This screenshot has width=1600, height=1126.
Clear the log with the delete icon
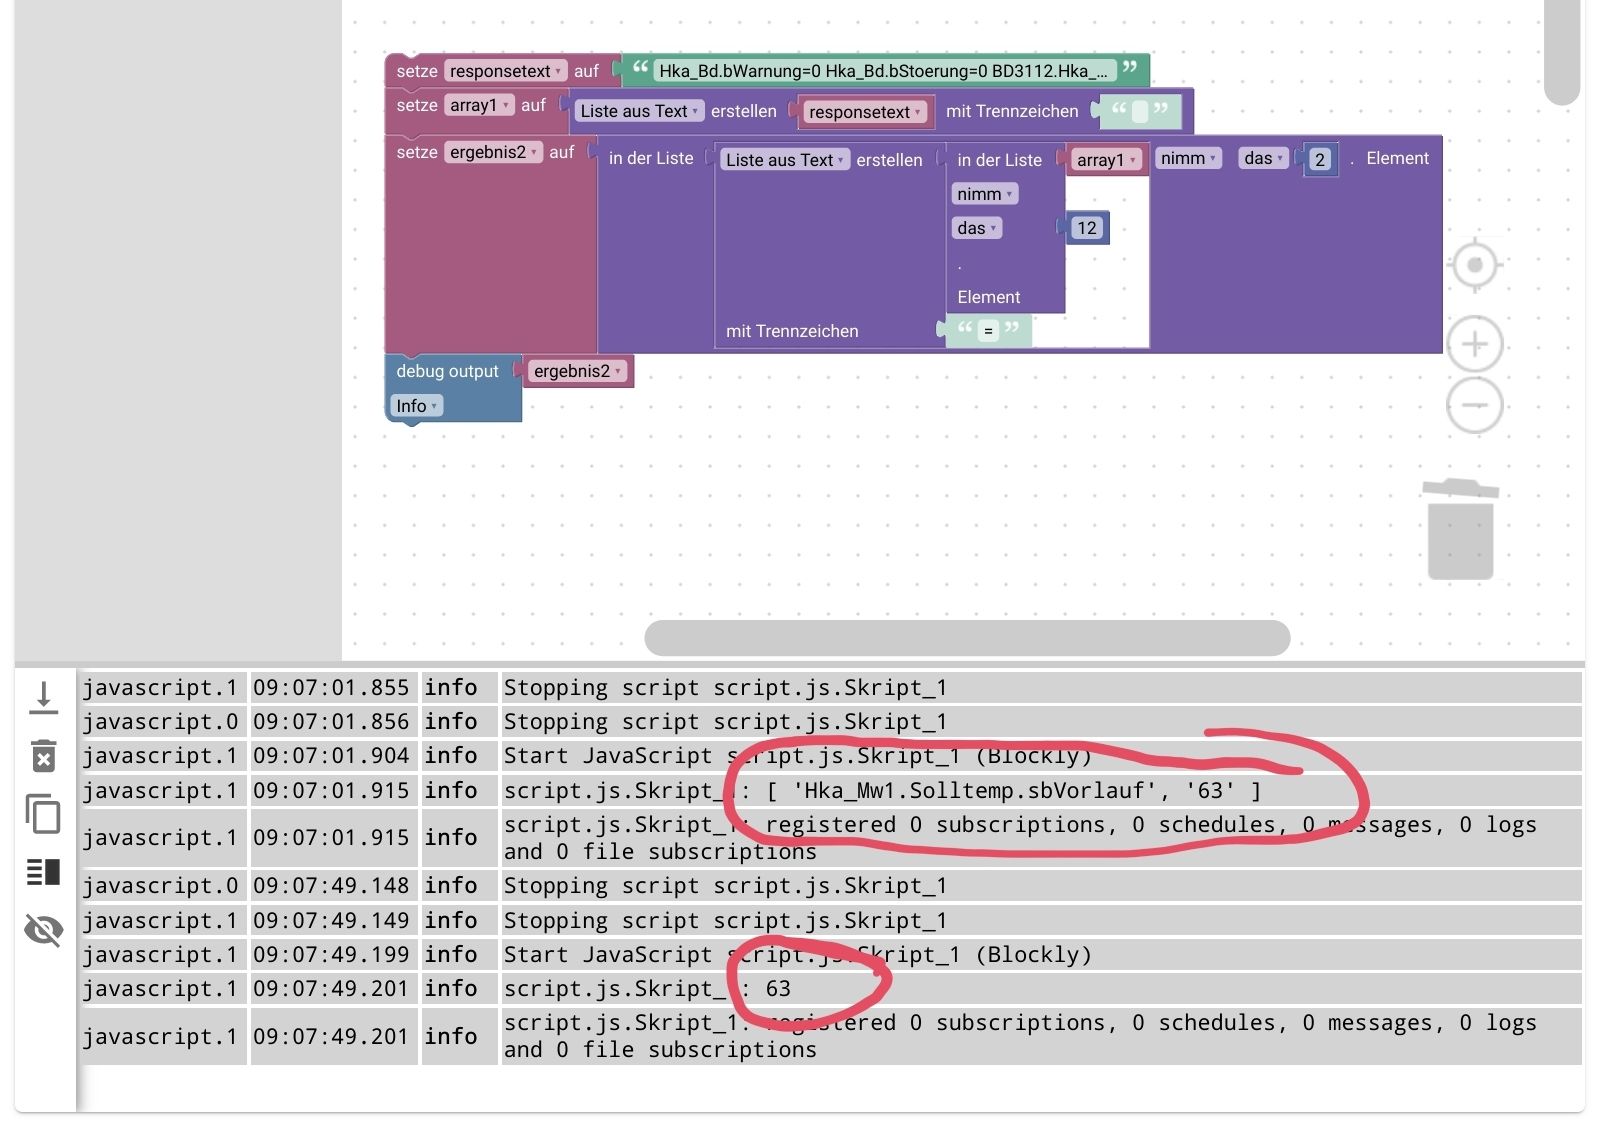pyautogui.click(x=43, y=756)
